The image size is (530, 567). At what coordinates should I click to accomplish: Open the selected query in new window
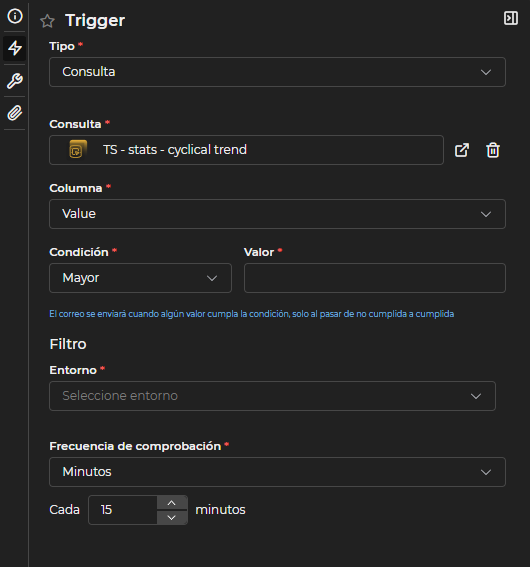(x=462, y=150)
